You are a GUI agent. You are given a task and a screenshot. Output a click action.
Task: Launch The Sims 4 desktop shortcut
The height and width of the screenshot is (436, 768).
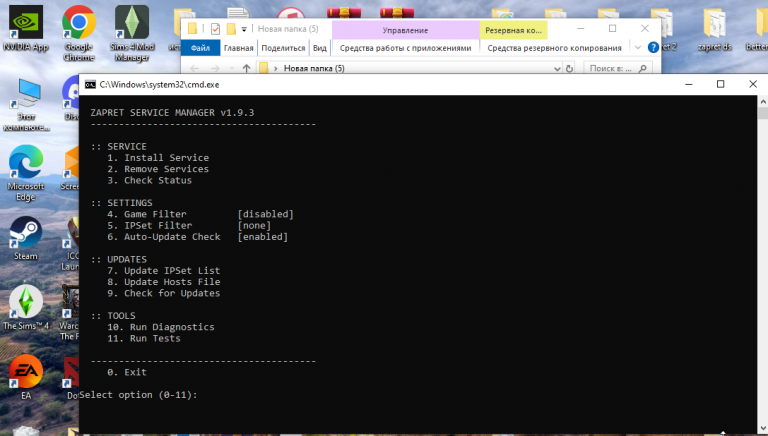tap(26, 307)
